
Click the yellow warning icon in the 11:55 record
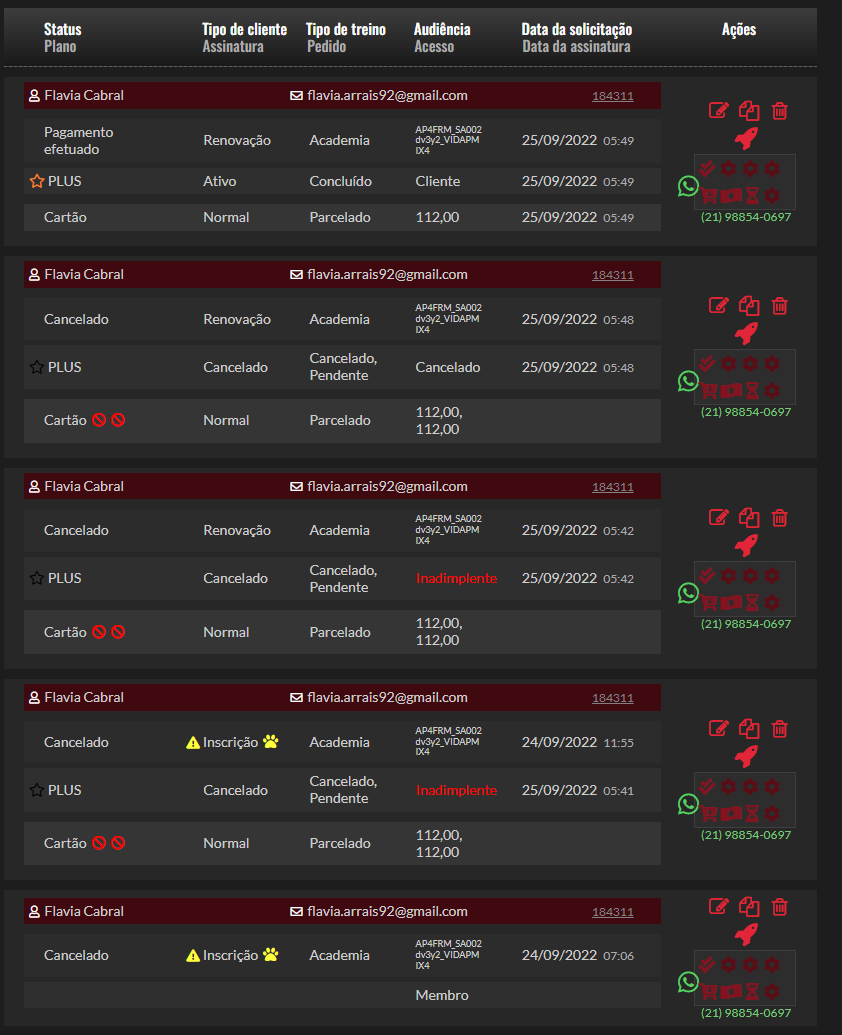point(193,743)
